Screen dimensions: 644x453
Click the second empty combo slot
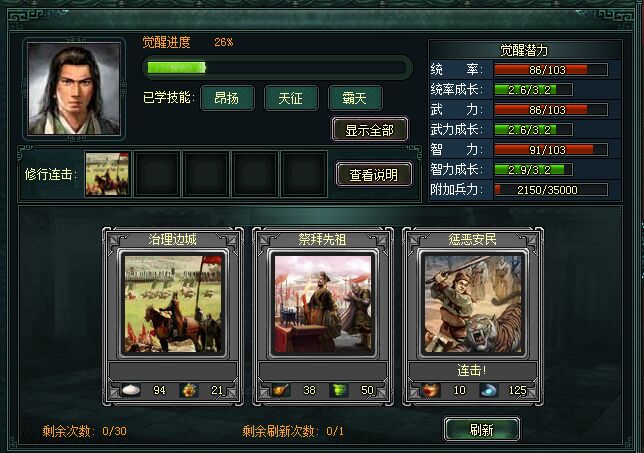157,174
